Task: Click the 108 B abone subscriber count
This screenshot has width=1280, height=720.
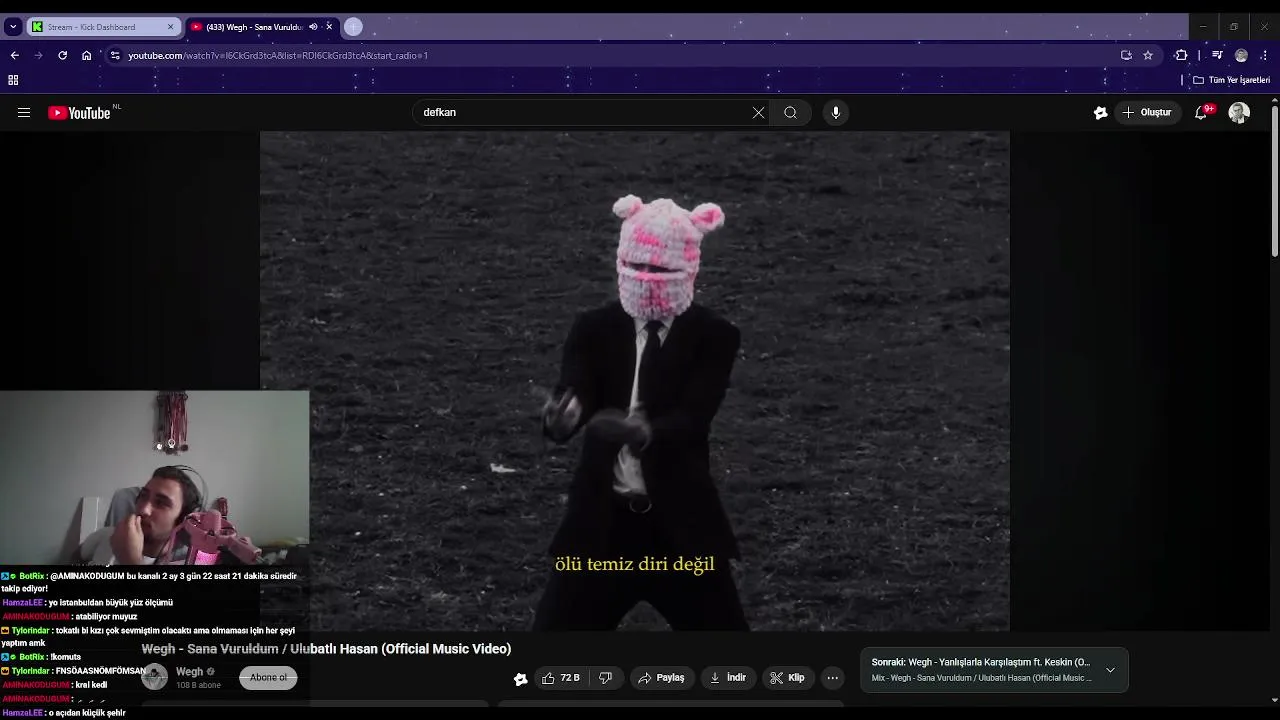Action: point(198,685)
